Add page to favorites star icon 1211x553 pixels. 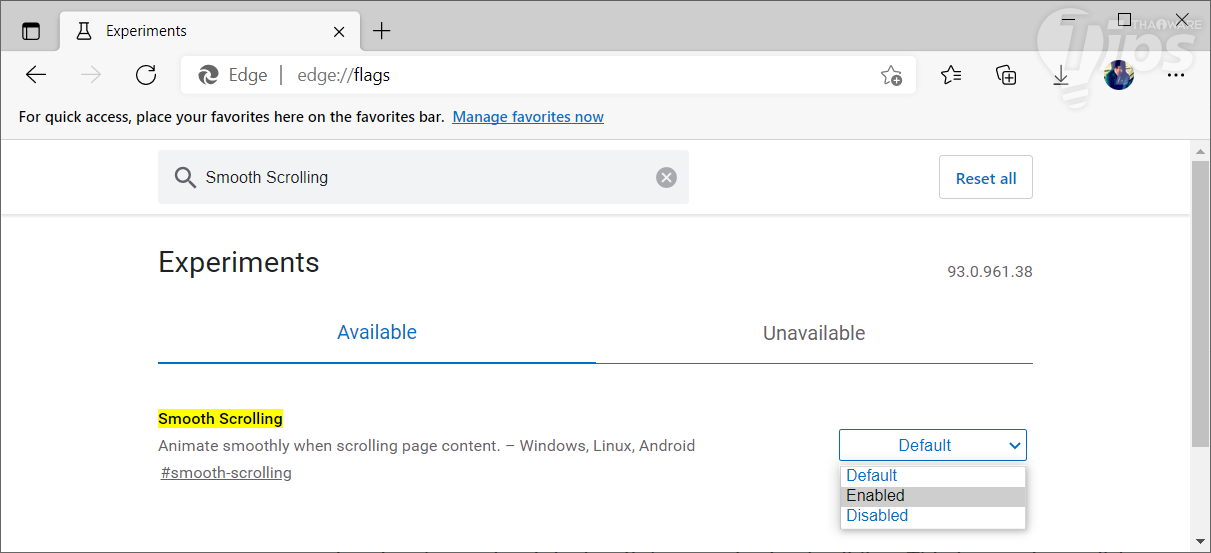pyautogui.click(x=891, y=75)
